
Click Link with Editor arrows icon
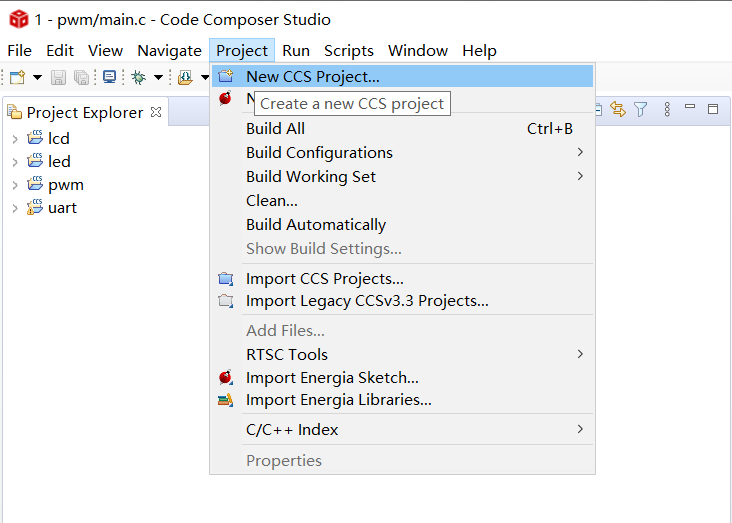tap(617, 109)
